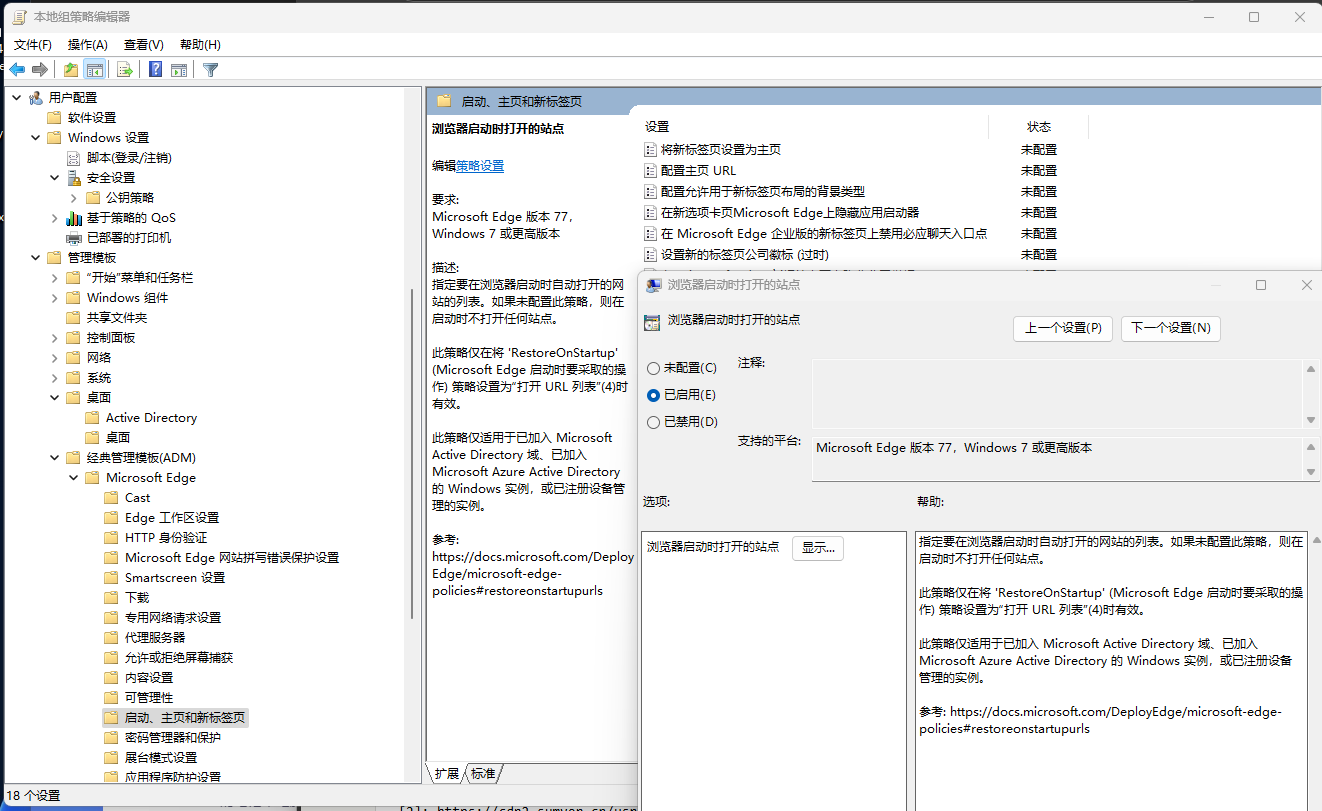Select the 已启用(E) radio button
Image resolution: width=1322 pixels, height=811 pixels.
click(654, 396)
